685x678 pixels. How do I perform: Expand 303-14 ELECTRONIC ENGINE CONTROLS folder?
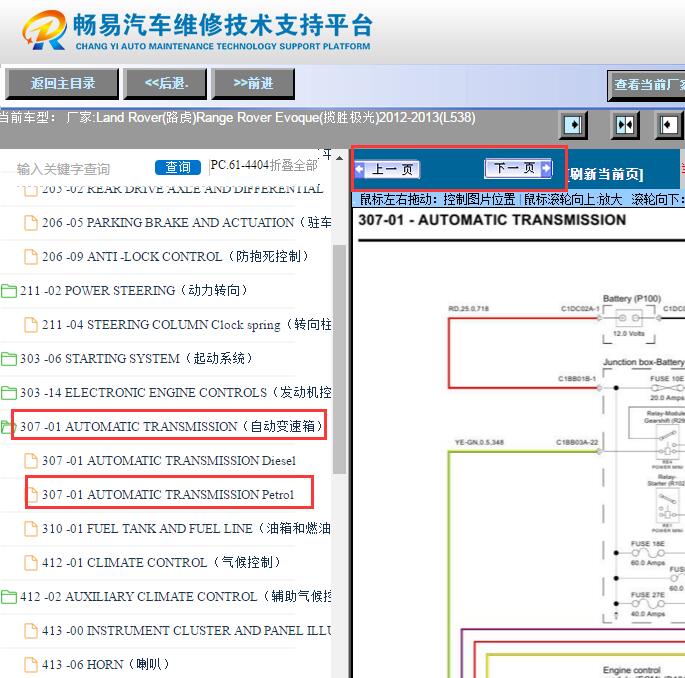point(176,393)
